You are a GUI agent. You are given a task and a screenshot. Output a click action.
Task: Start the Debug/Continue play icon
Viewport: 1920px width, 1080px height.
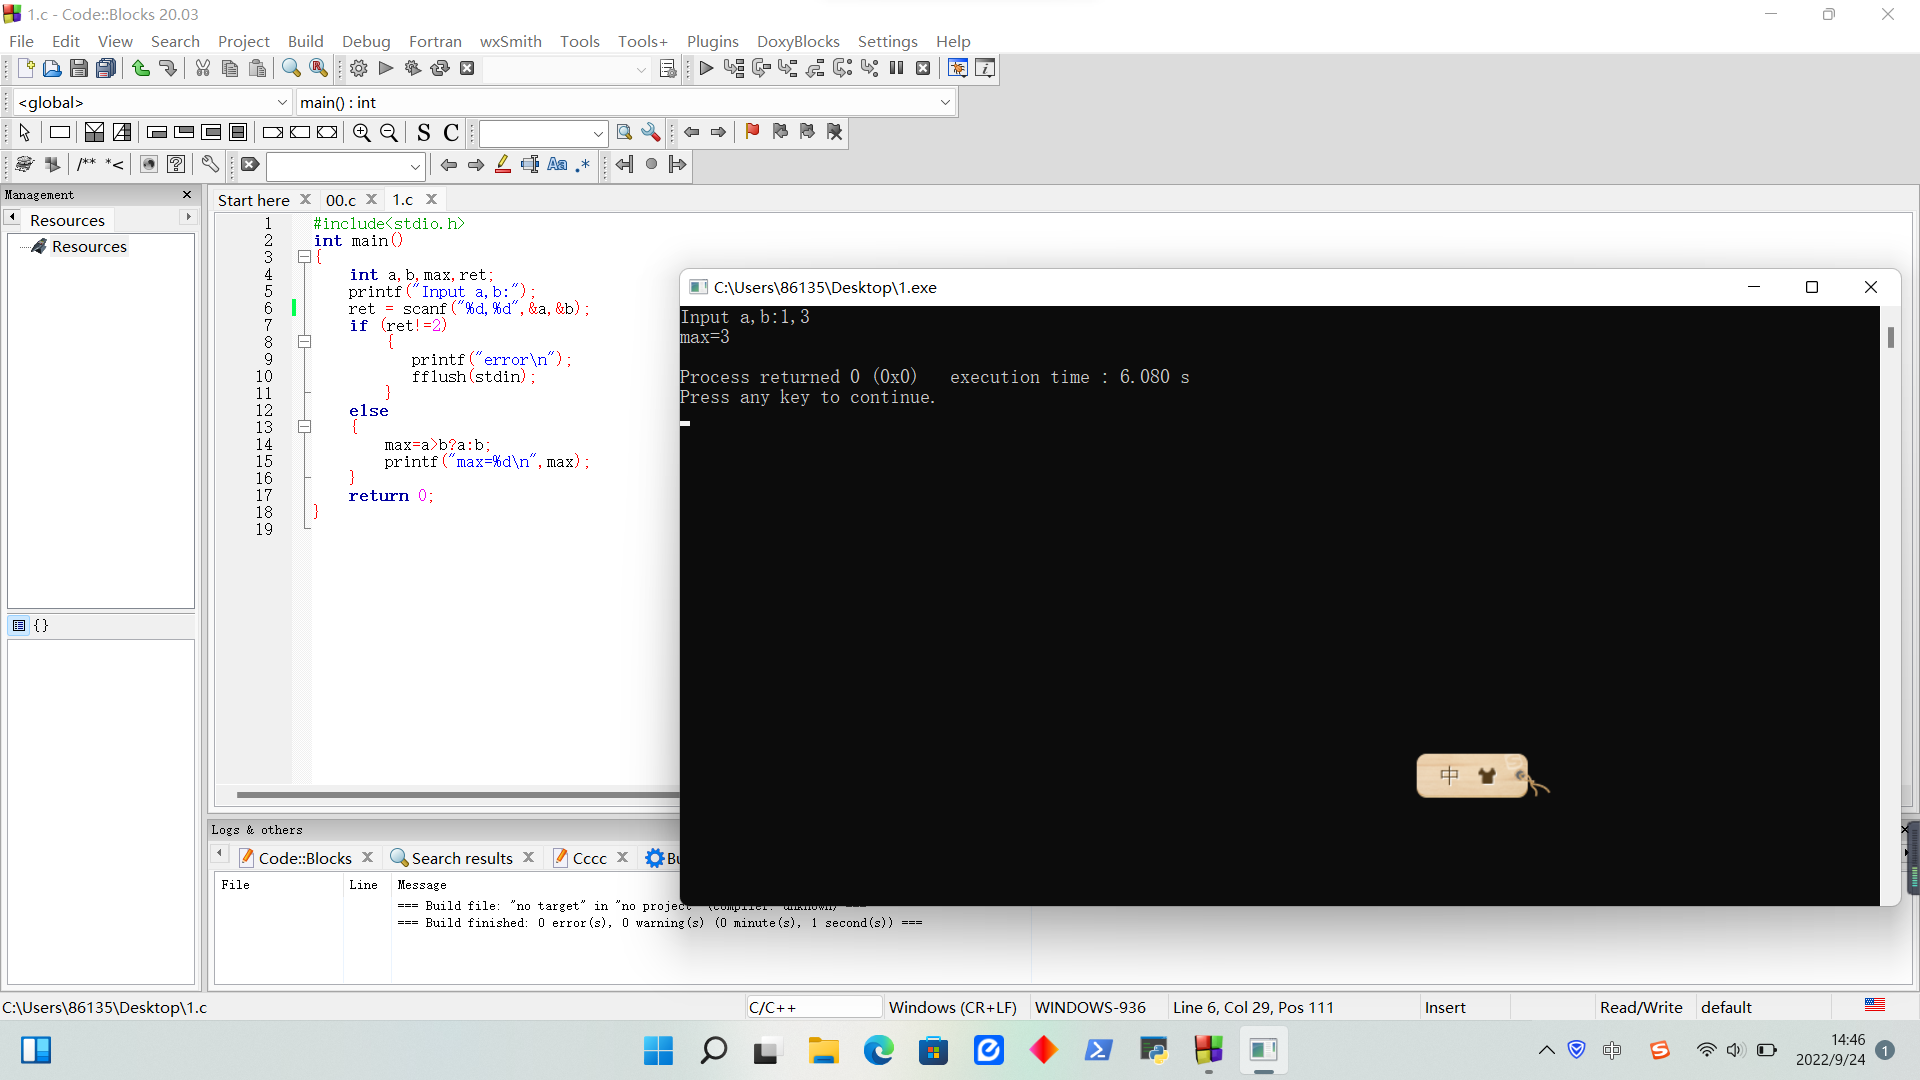(x=706, y=69)
